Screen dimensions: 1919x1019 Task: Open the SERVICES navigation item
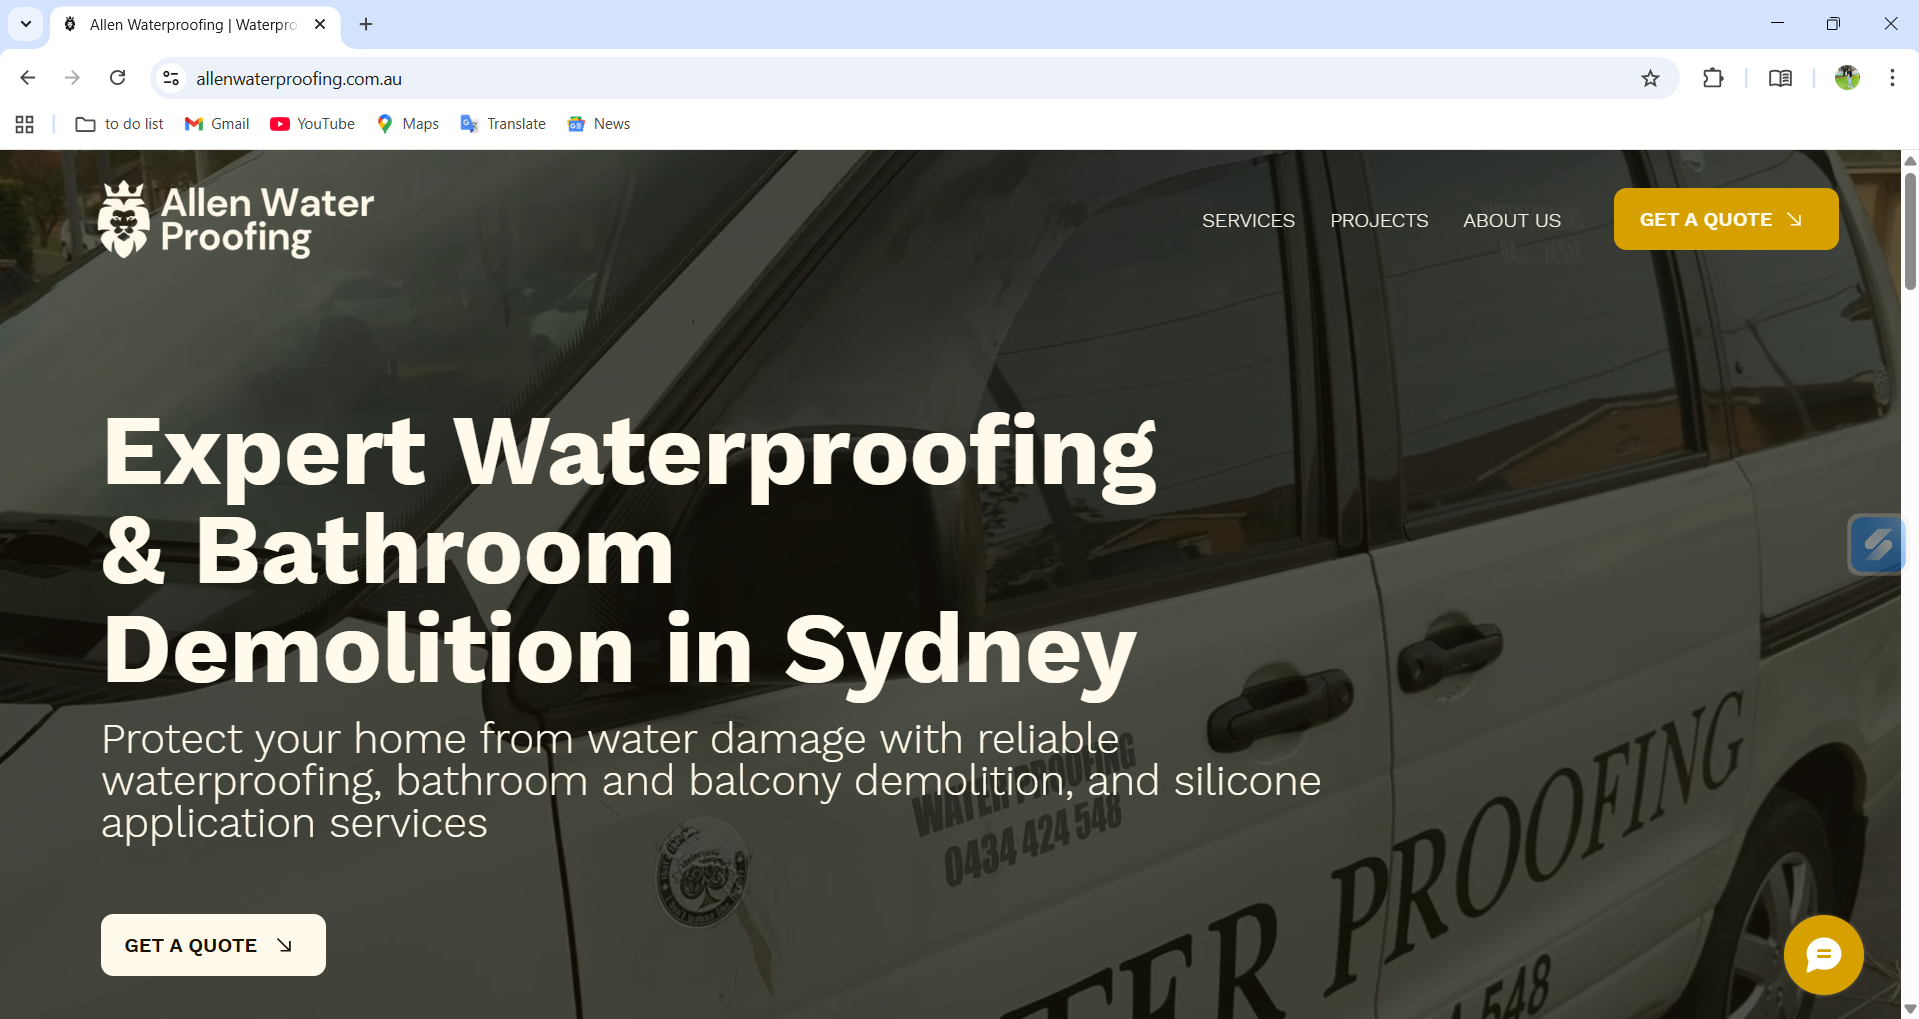tap(1248, 221)
